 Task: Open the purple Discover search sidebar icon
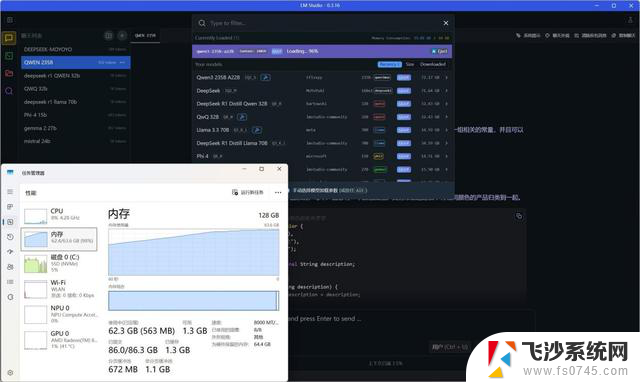(9, 91)
